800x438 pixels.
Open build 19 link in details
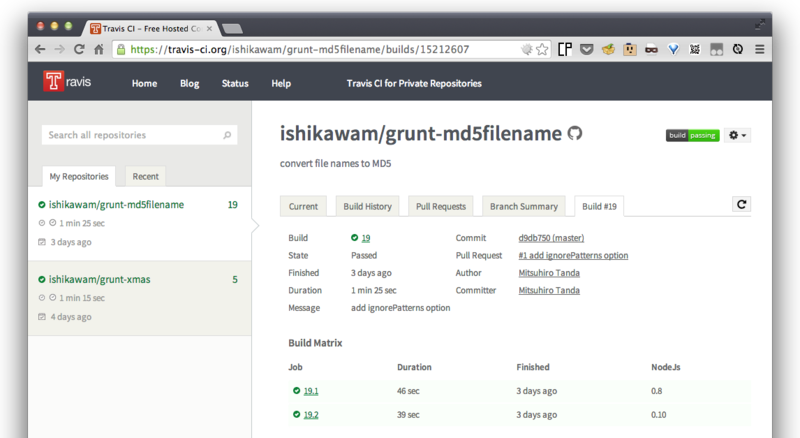tap(366, 238)
